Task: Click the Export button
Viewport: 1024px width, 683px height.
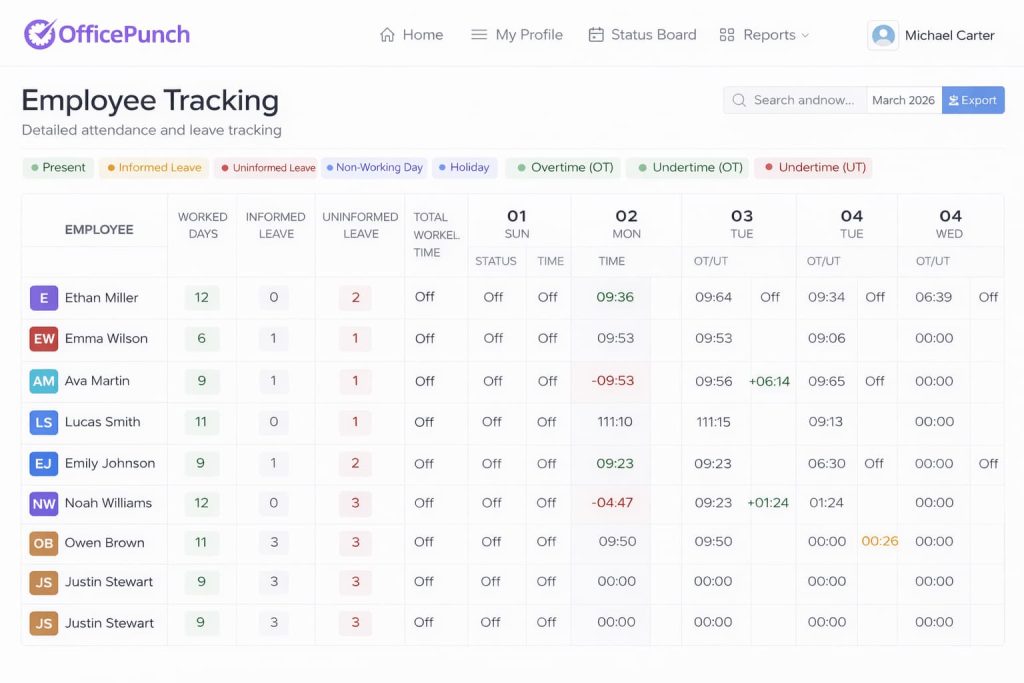Action: click(x=972, y=100)
